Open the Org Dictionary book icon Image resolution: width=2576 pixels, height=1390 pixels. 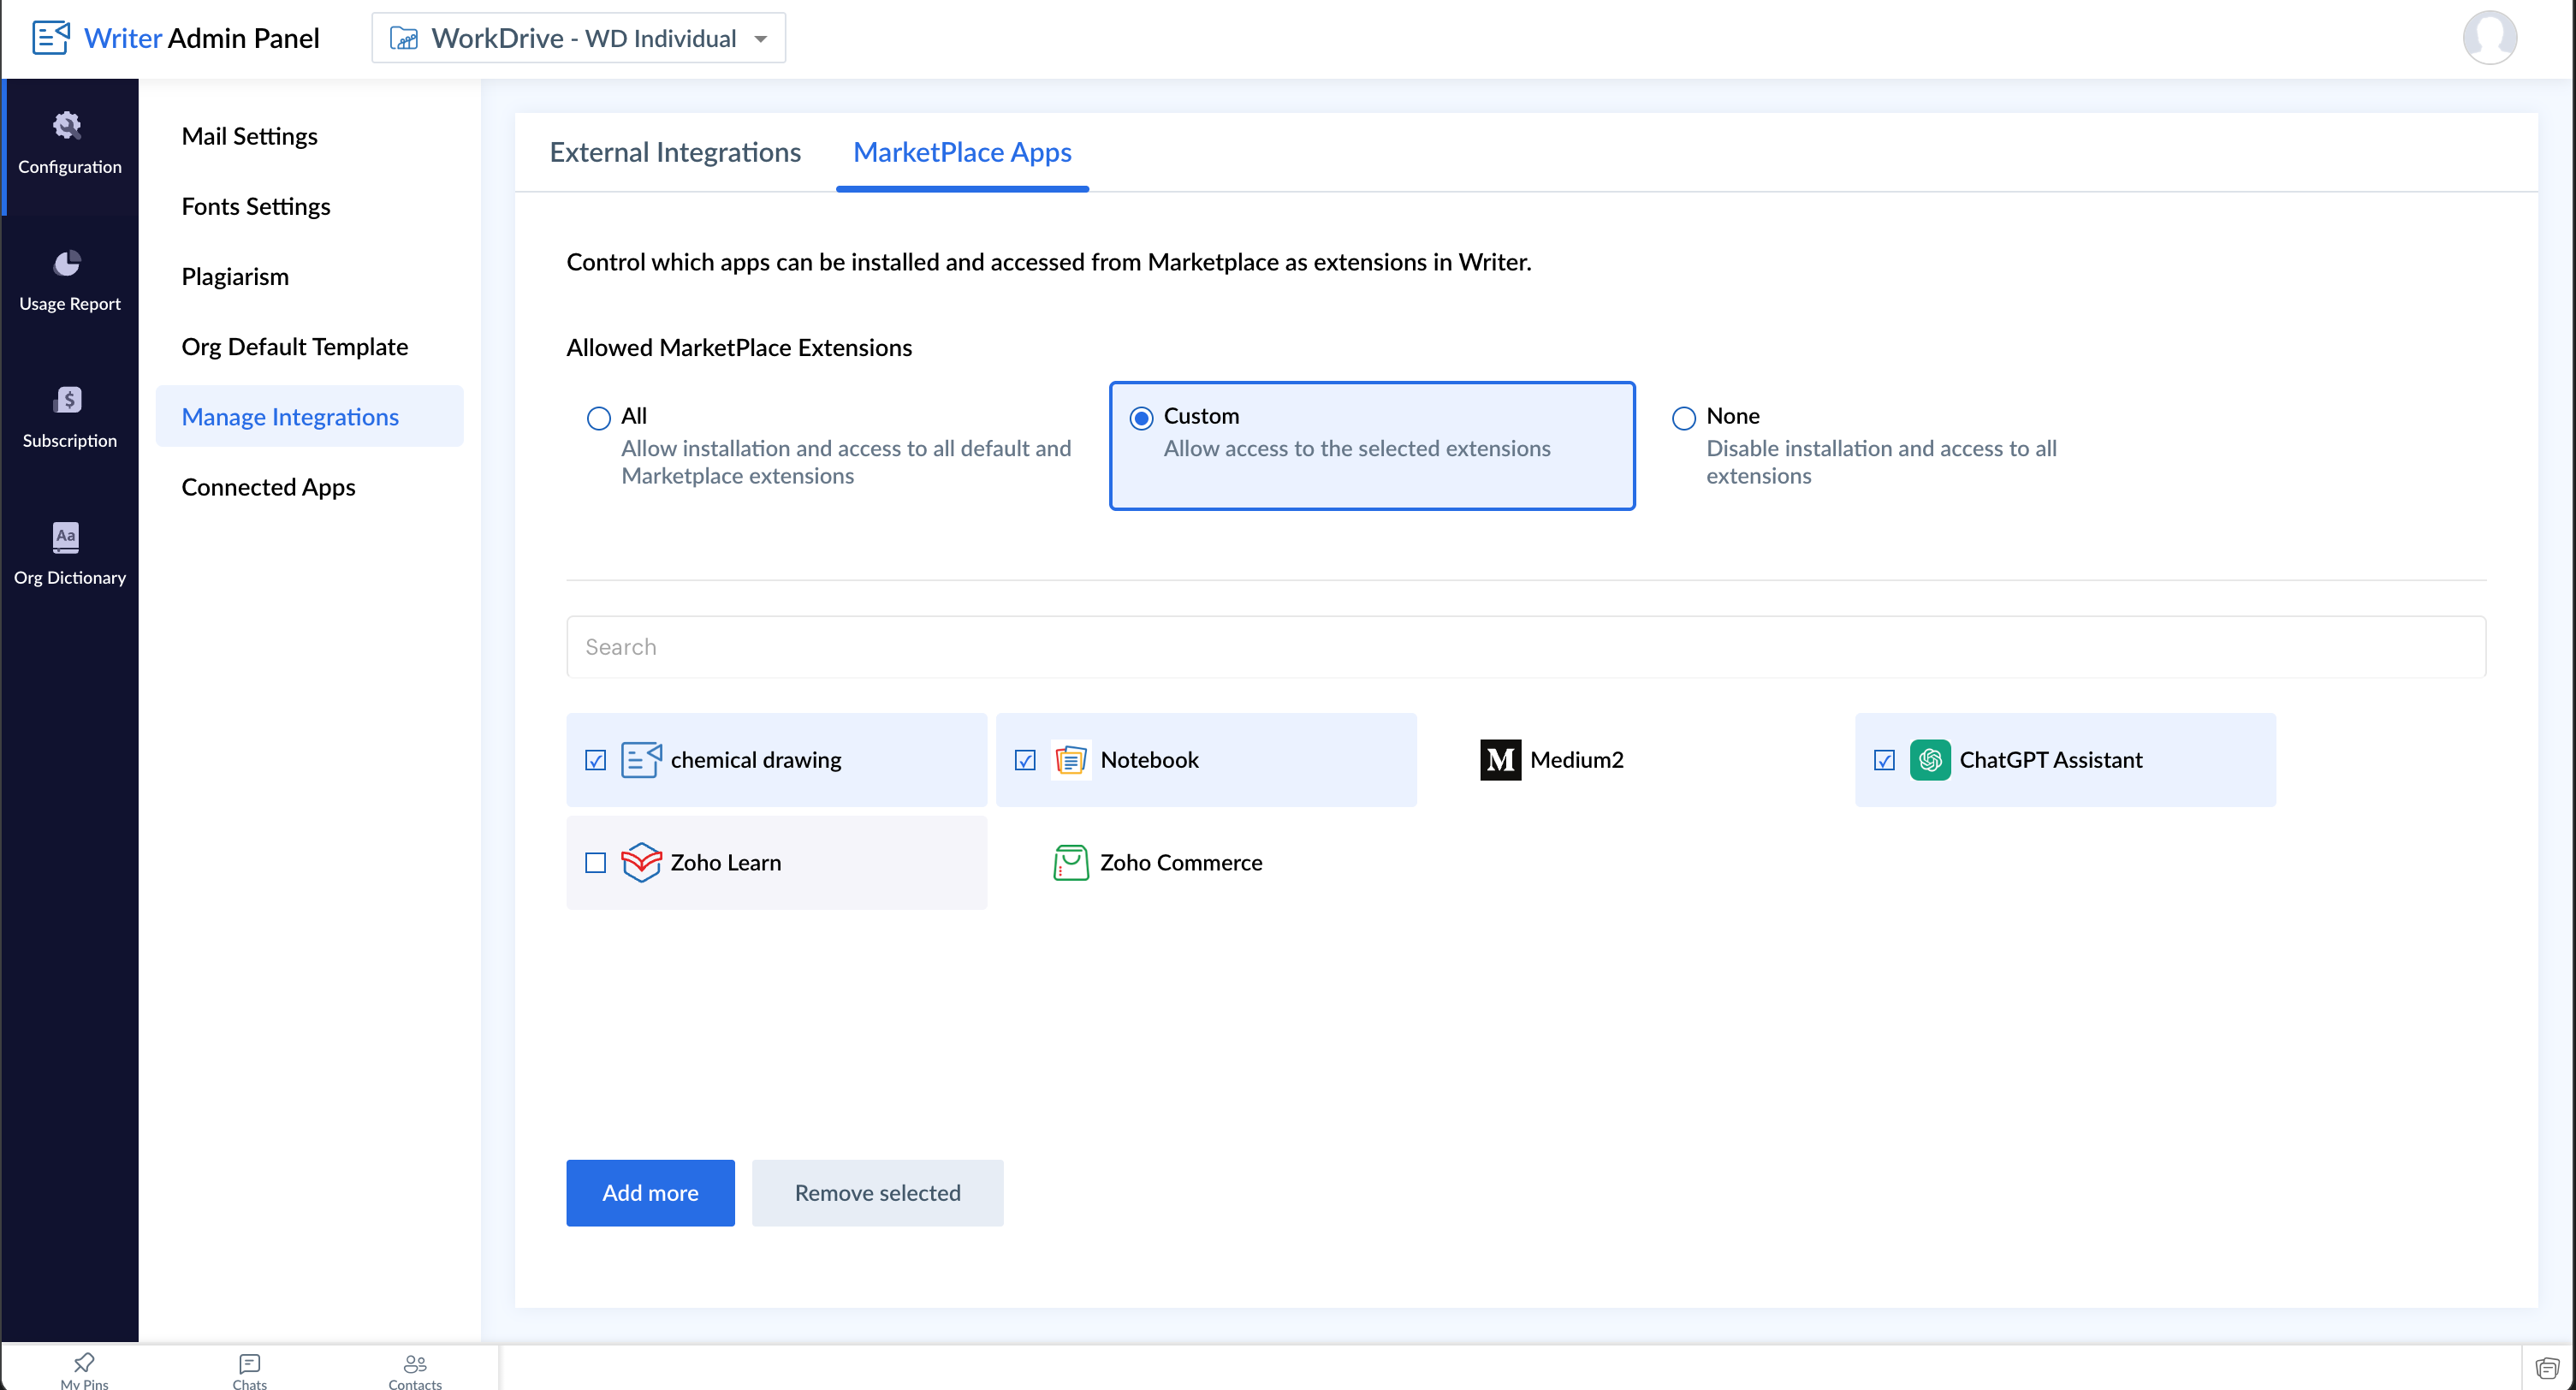[66, 537]
